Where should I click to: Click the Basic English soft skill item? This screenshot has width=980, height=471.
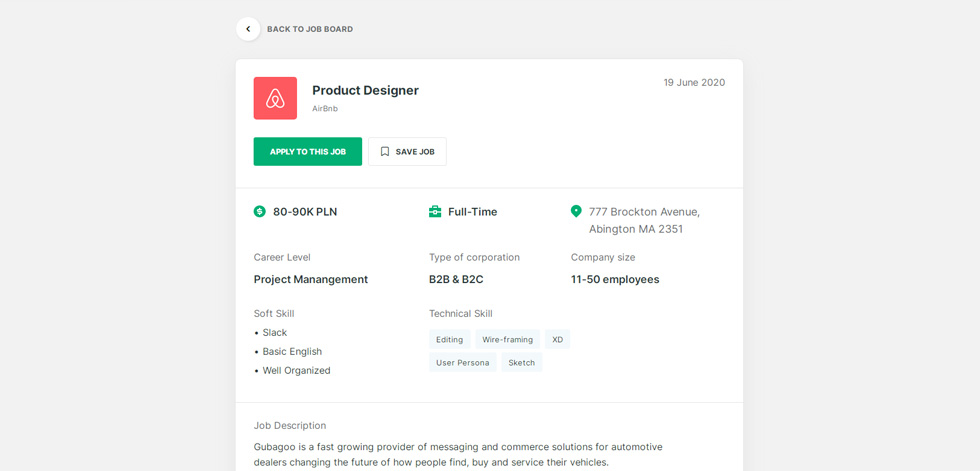tap(292, 352)
